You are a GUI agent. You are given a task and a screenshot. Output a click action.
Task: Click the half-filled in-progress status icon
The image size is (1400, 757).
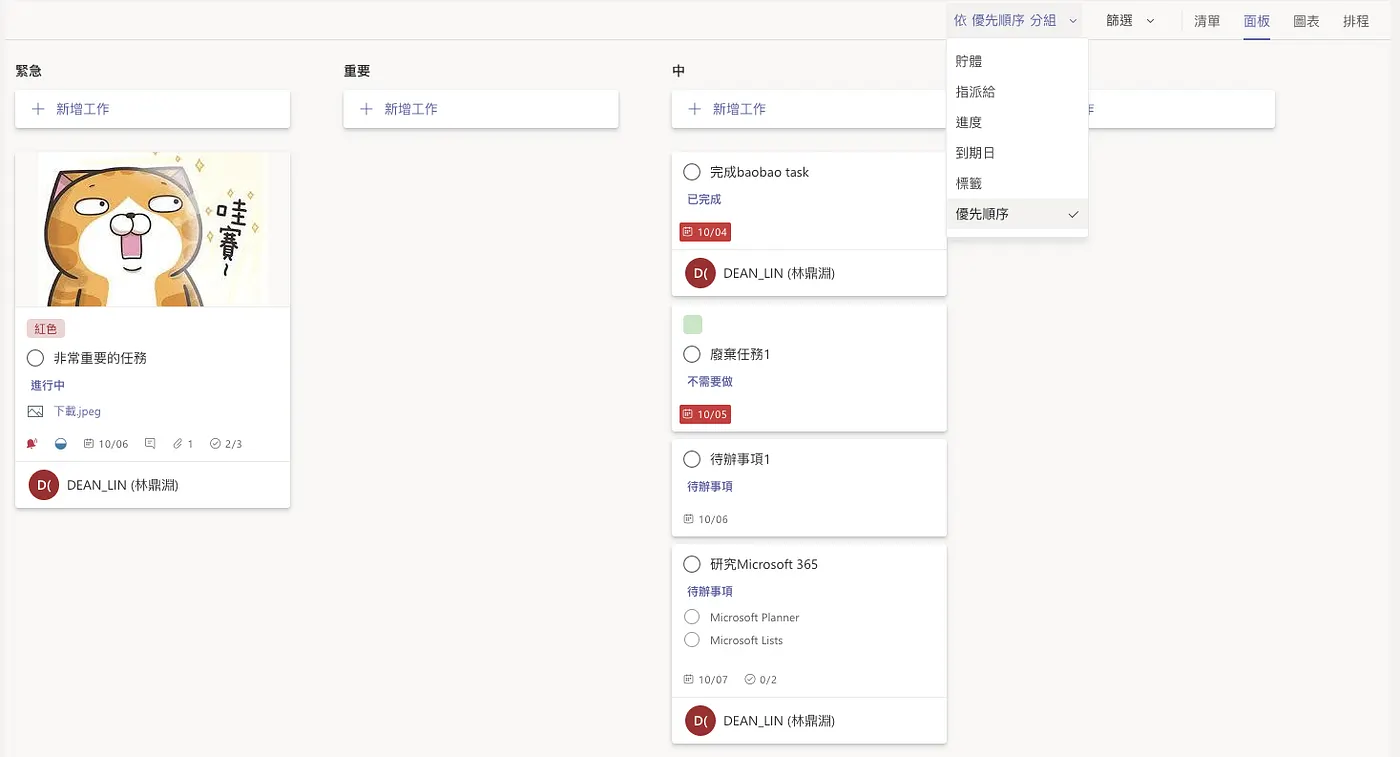pyautogui.click(x=61, y=443)
